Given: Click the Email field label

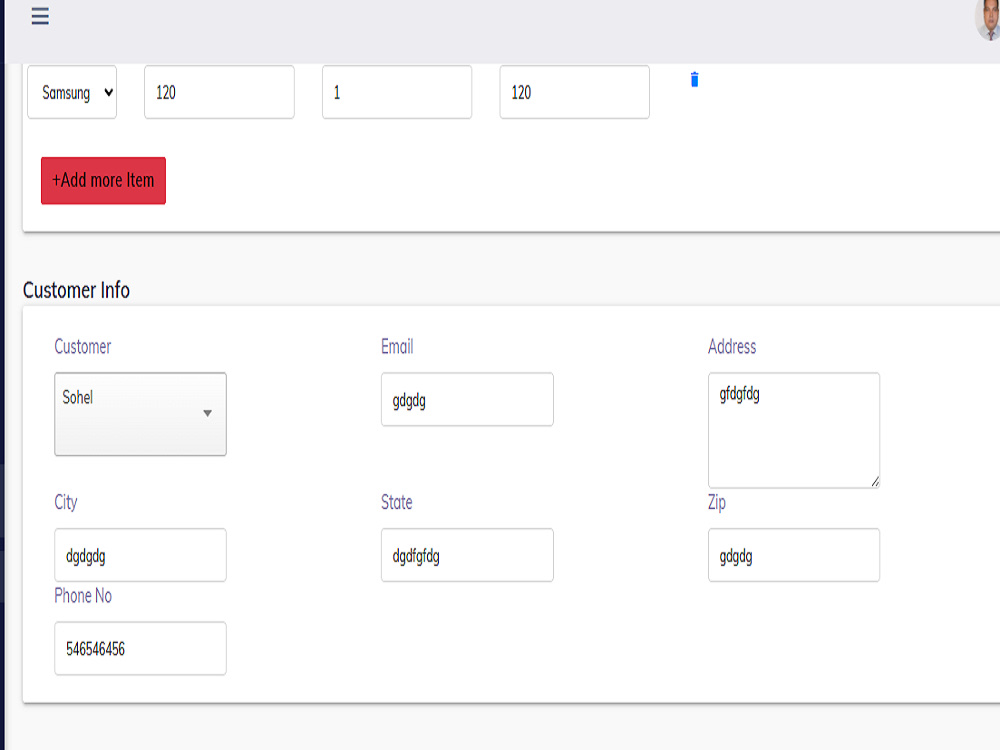Looking at the screenshot, I should [x=397, y=346].
